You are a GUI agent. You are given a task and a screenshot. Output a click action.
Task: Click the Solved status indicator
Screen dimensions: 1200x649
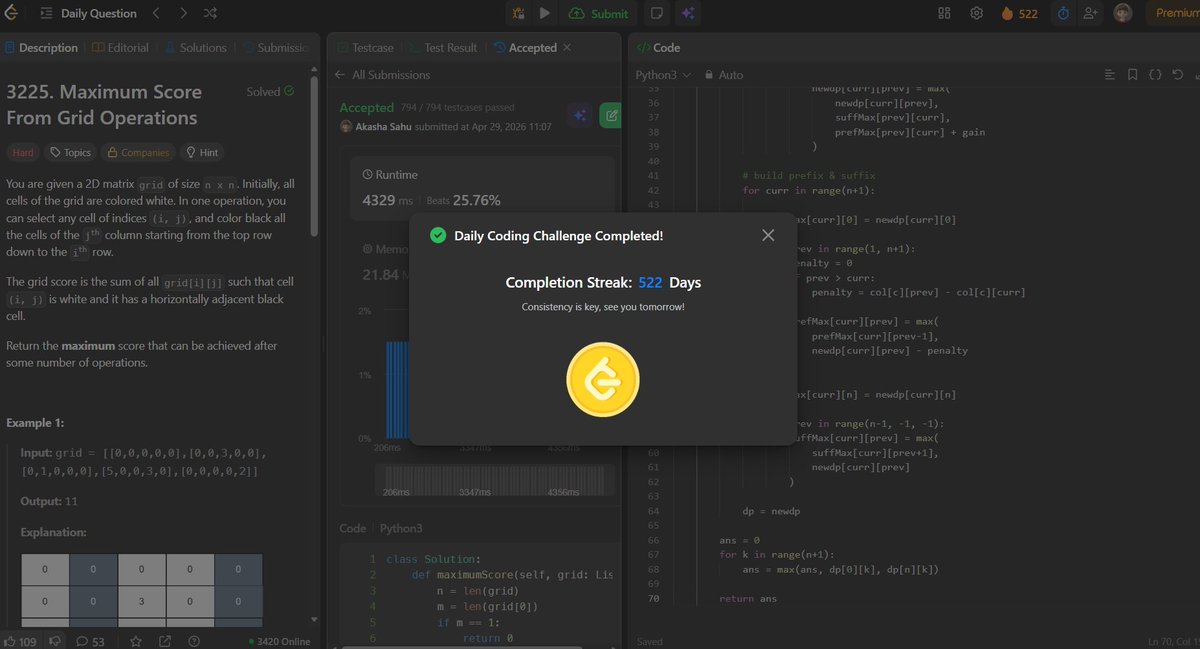pos(270,91)
